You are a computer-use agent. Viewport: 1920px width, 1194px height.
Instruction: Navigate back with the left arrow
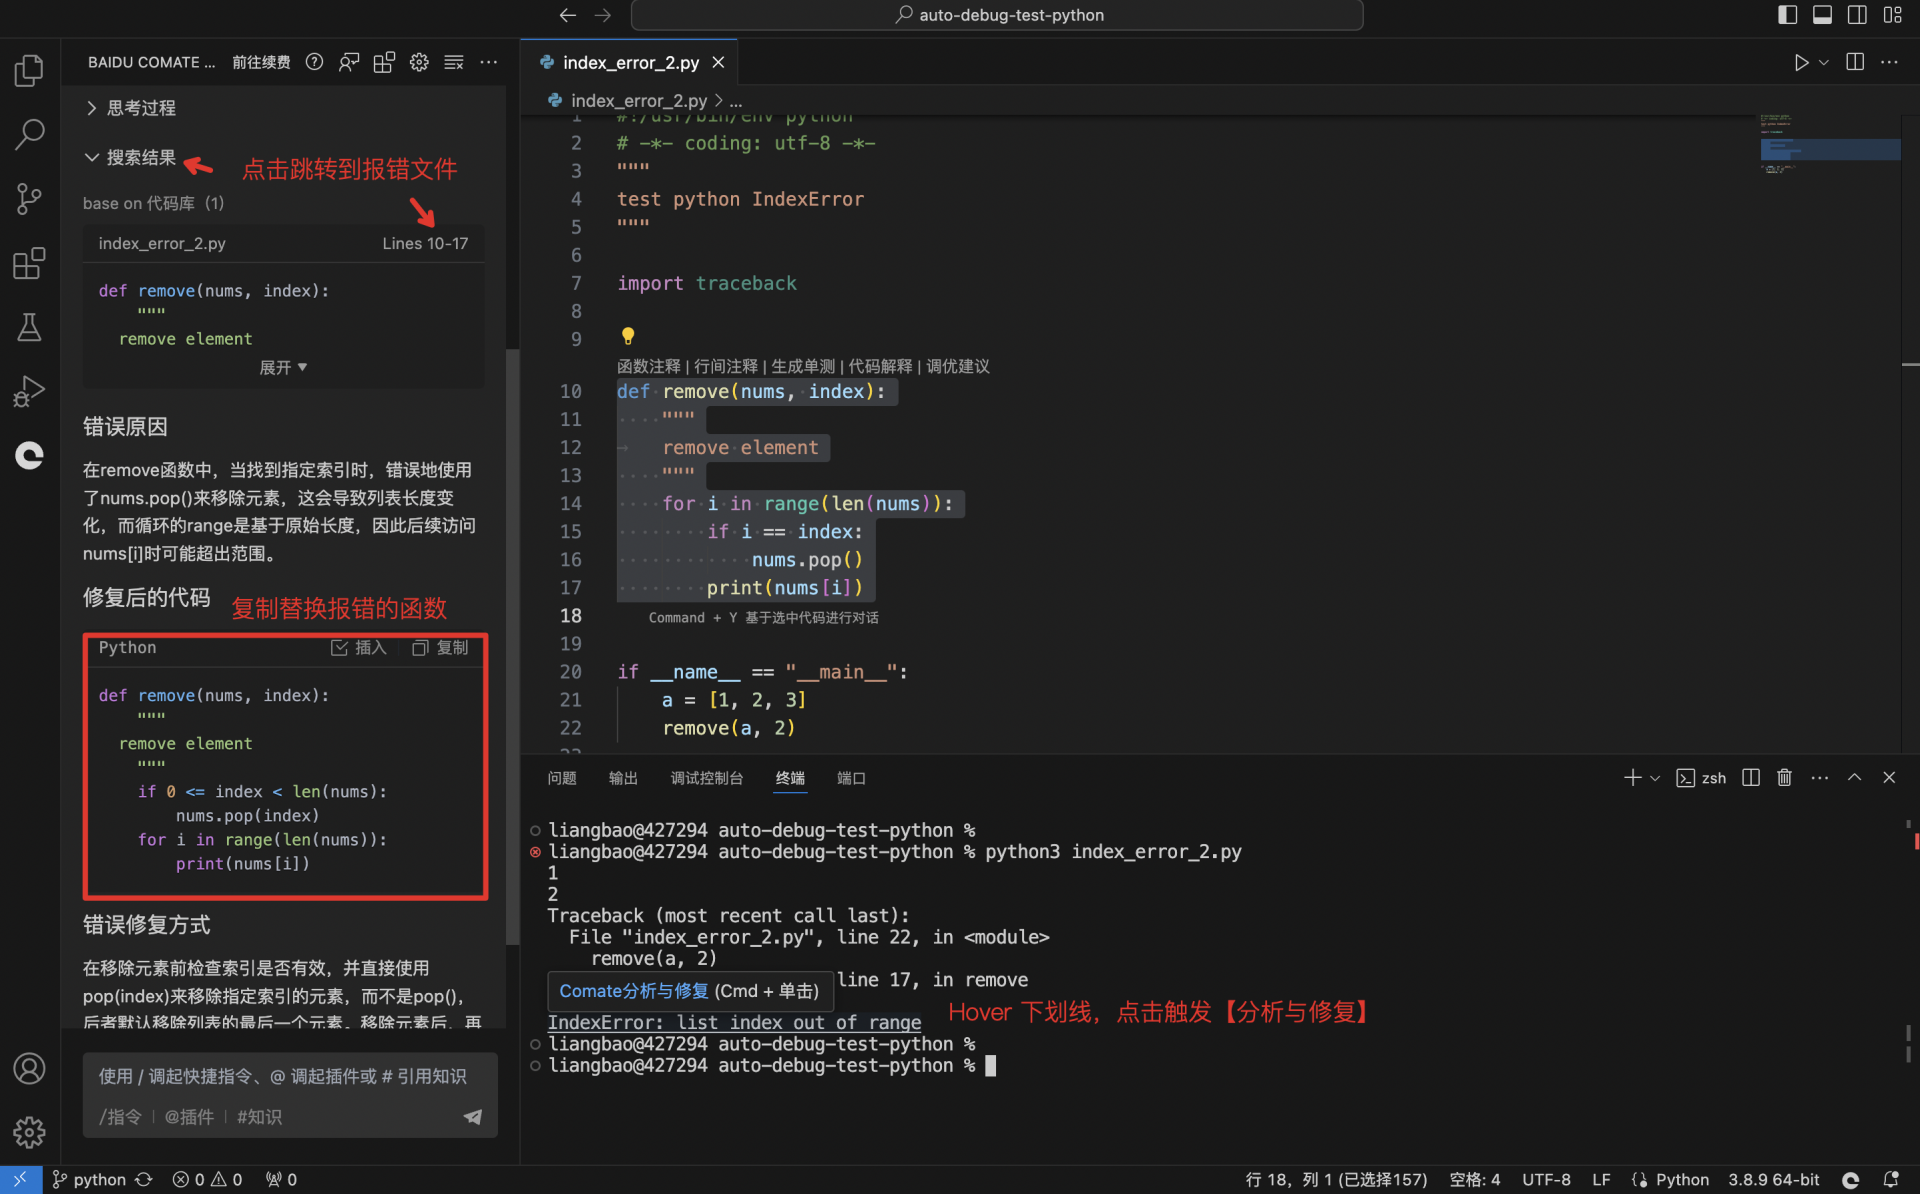pyautogui.click(x=568, y=15)
